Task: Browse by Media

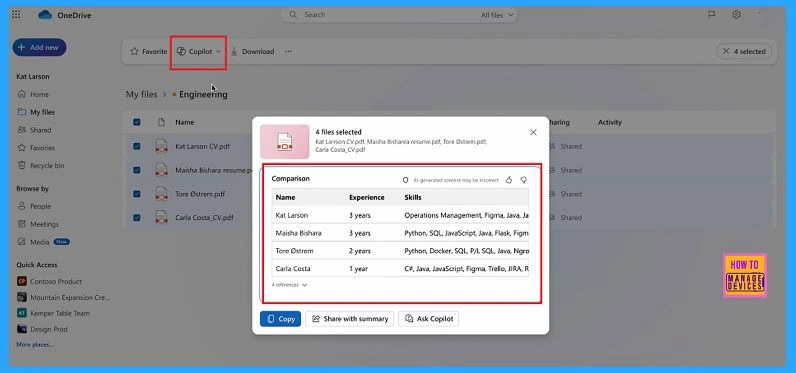Action: click(x=34, y=242)
